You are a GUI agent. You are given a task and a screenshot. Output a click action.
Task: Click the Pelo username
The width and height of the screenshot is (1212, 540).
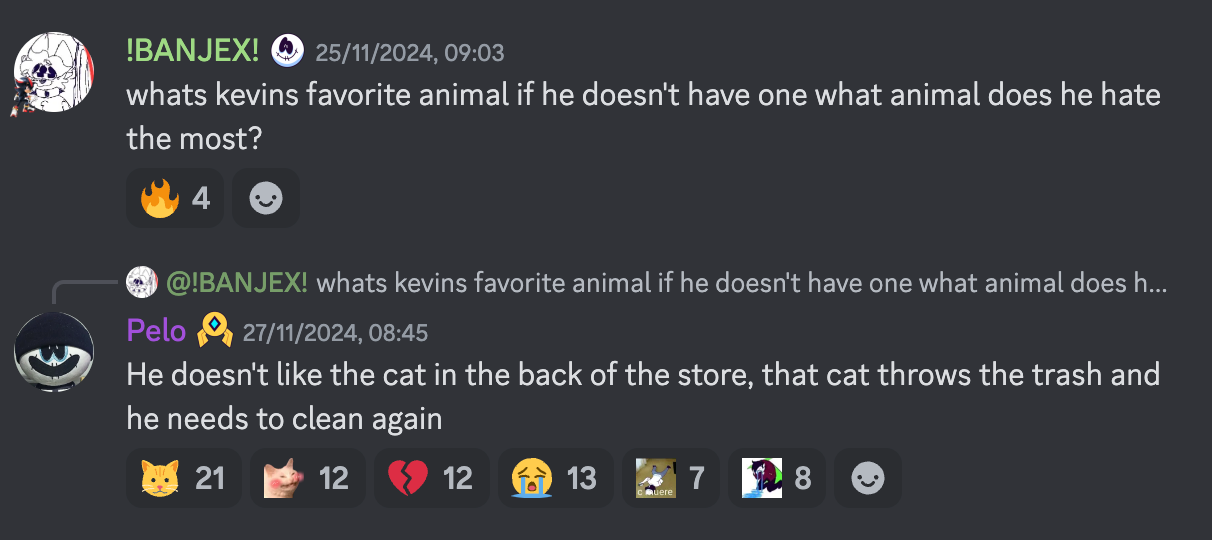point(156,330)
